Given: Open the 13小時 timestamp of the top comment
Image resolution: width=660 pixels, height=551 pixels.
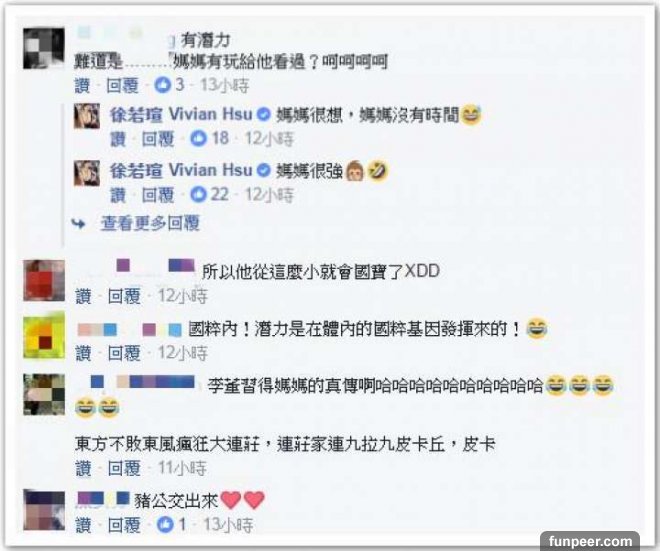Looking at the screenshot, I should [x=225, y=85].
